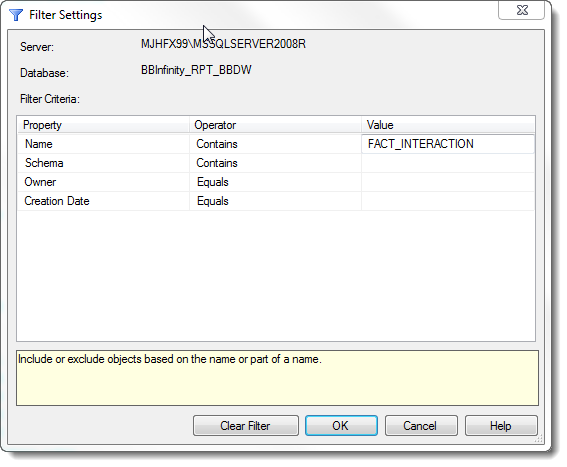The width and height of the screenshot is (567, 467).
Task: Select the Creation Date property row
Action: [x=103, y=201]
